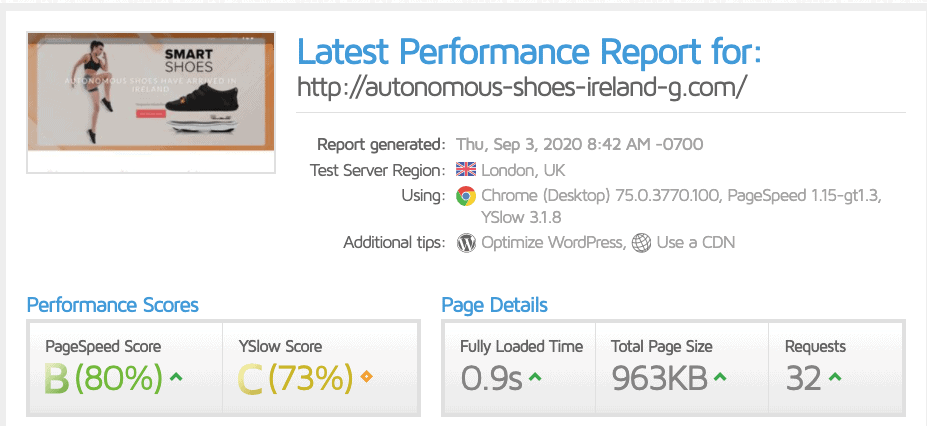This screenshot has width=927, height=426.
Task: Click green arrow beside PageSpeed Score
Action: point(176,377)
